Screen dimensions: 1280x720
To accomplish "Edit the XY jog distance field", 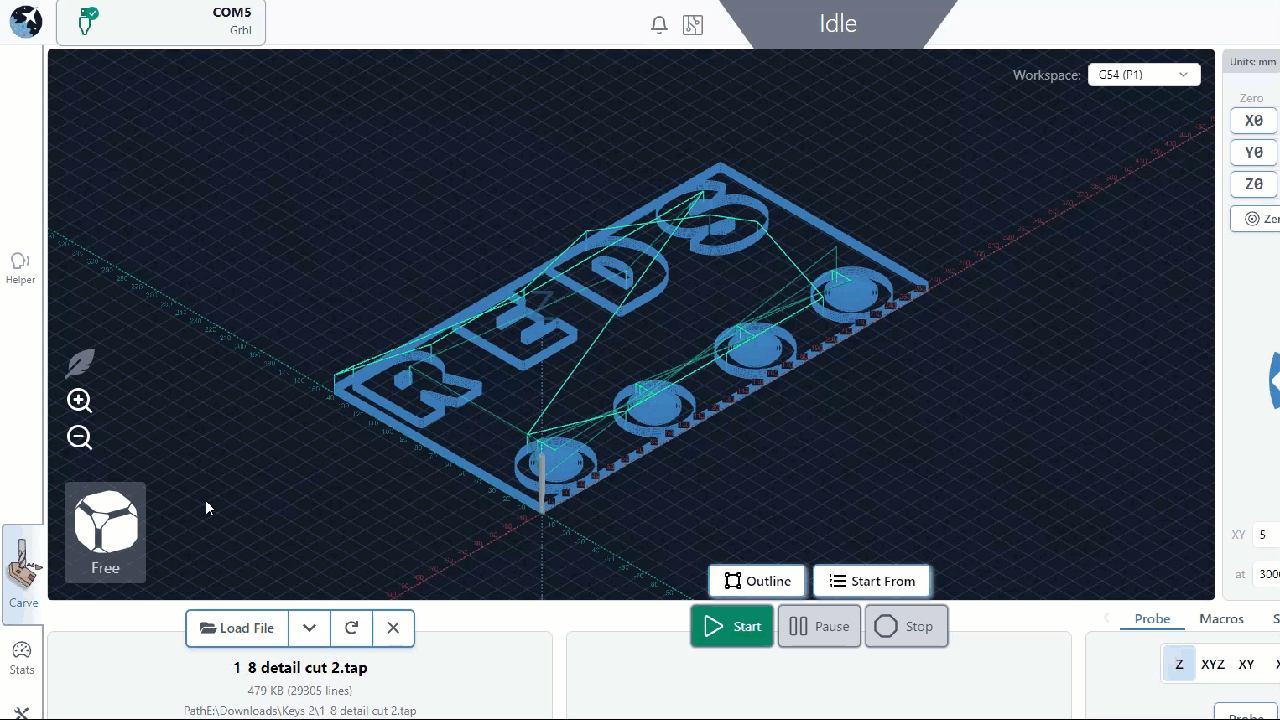I will 1267,535.
